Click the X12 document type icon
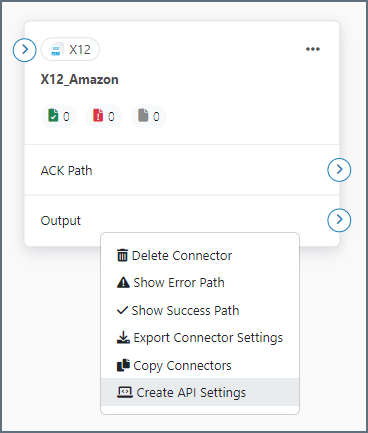368x433 pixels. (x=57, y=49)
